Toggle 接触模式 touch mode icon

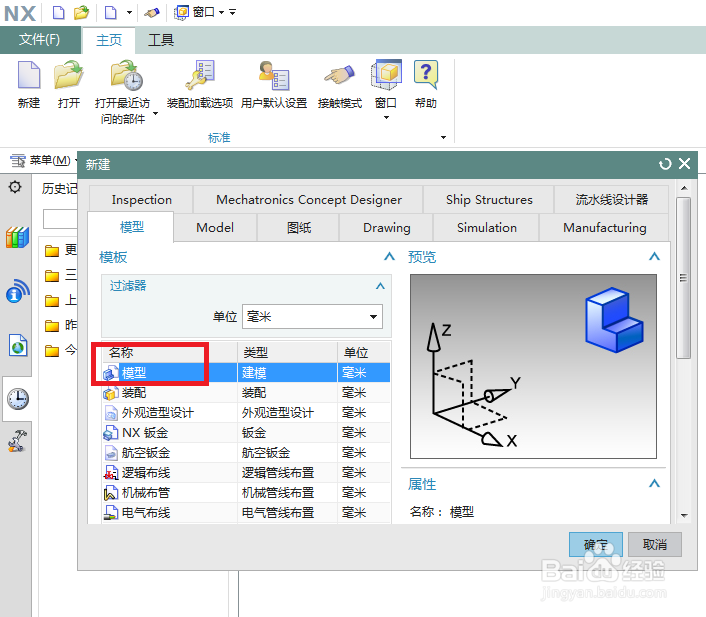pyautogui.click(x=339, y=75)
